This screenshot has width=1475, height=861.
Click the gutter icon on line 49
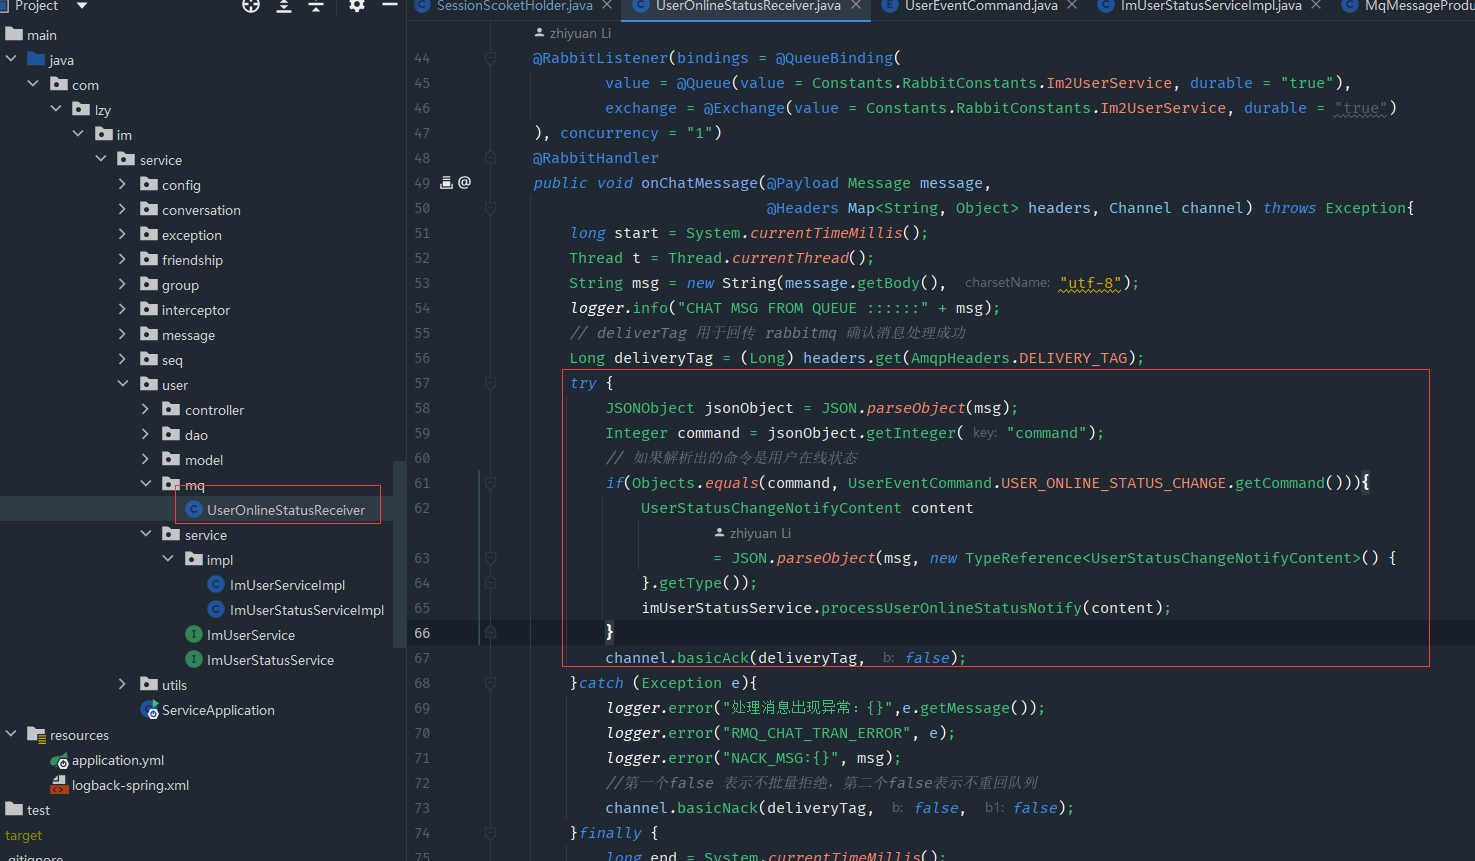447,183
